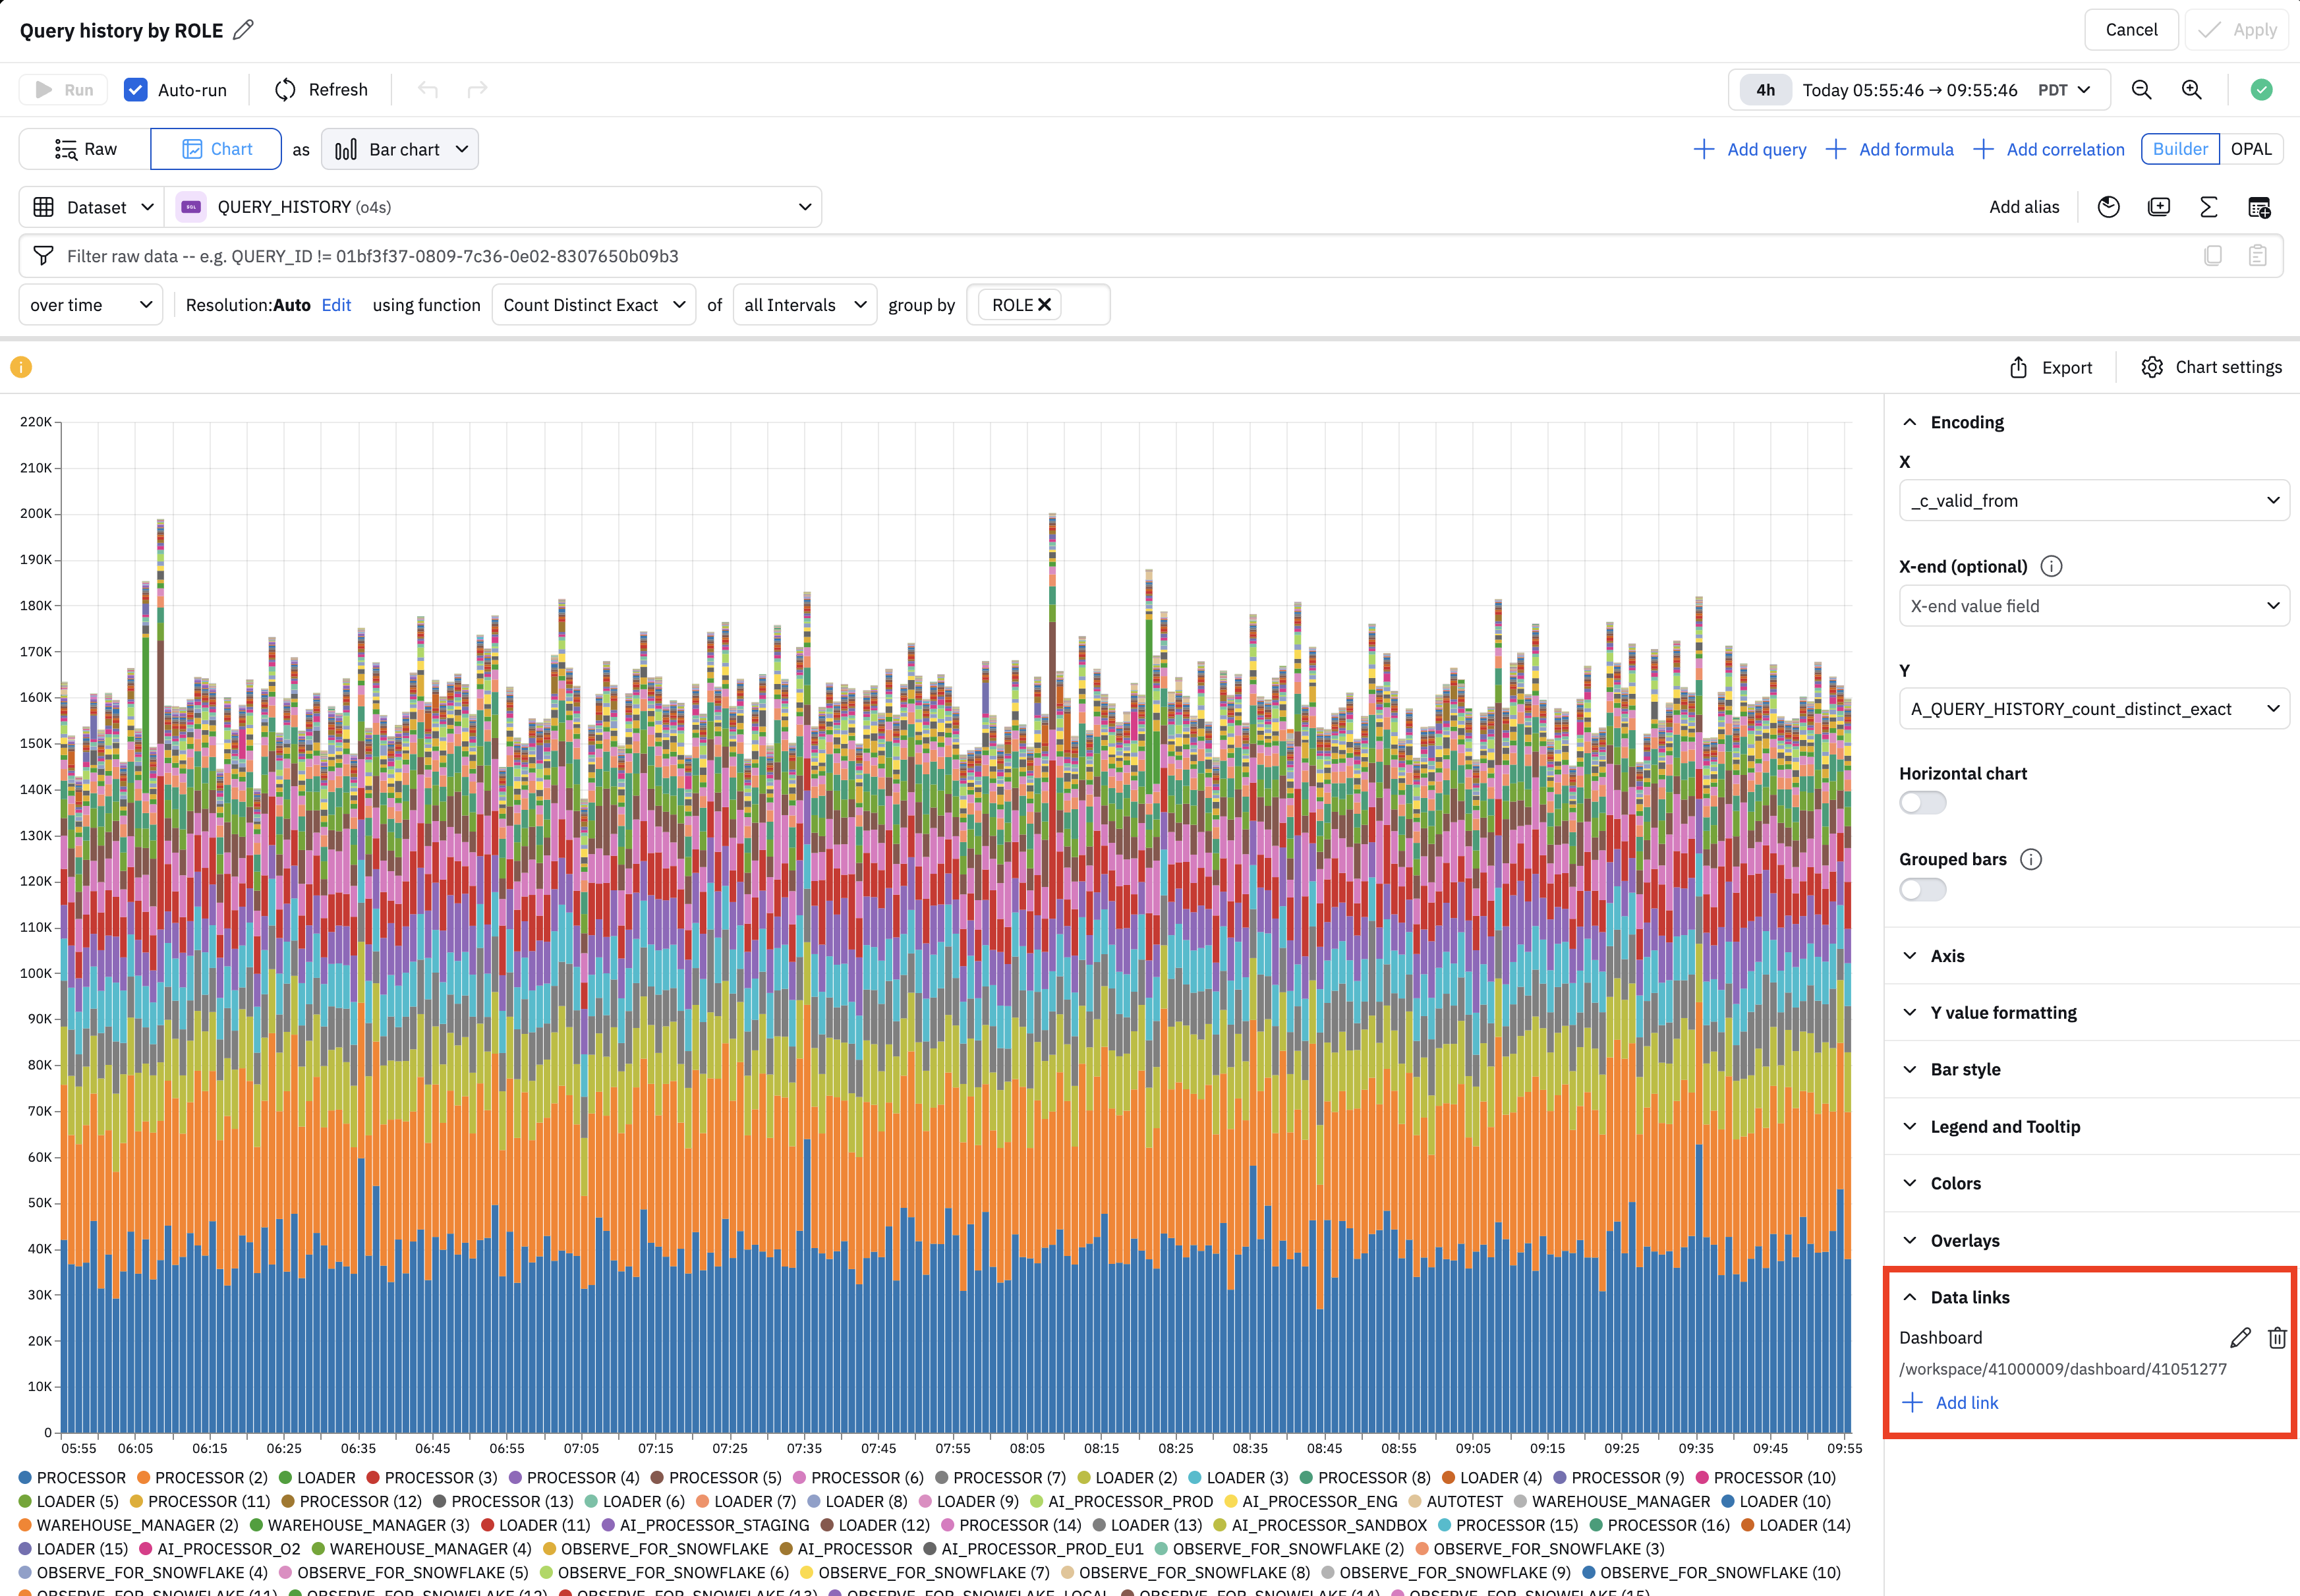Uncheck the Auto-run checkbox

(x=136, y=90)
